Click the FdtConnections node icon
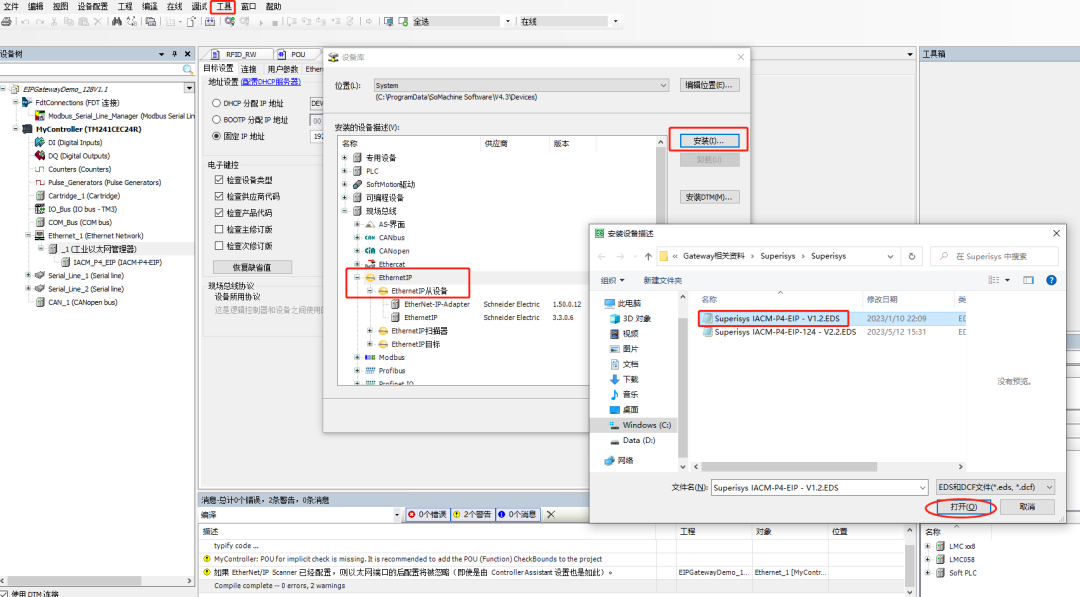The image size is (1080, 597). point(27,102)
